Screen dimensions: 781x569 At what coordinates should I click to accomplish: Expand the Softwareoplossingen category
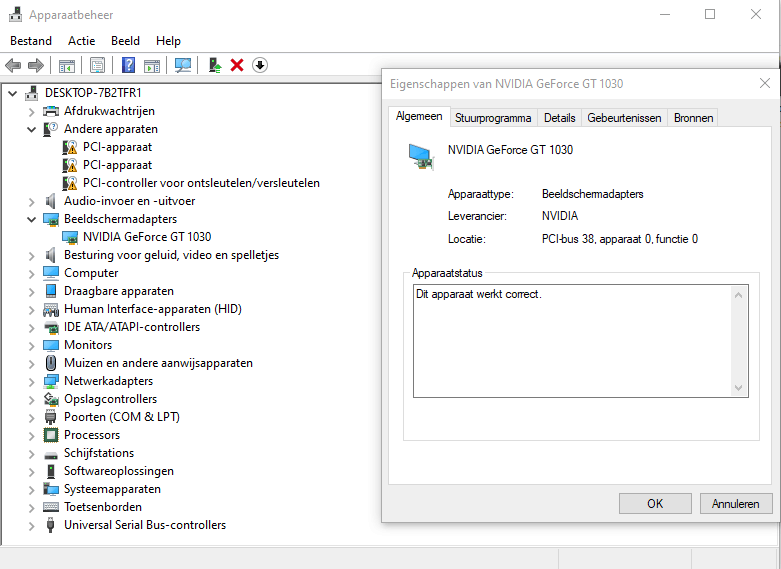coord(31,471)
